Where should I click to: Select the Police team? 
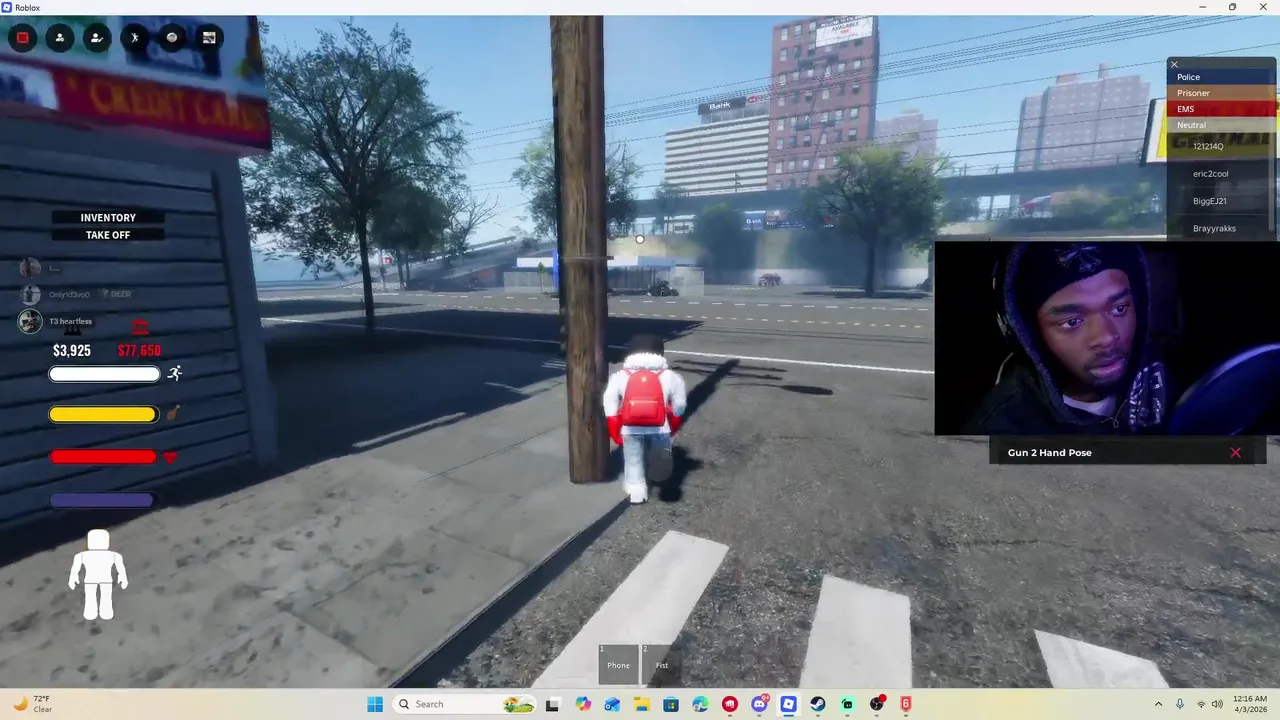pos(1222,77)
